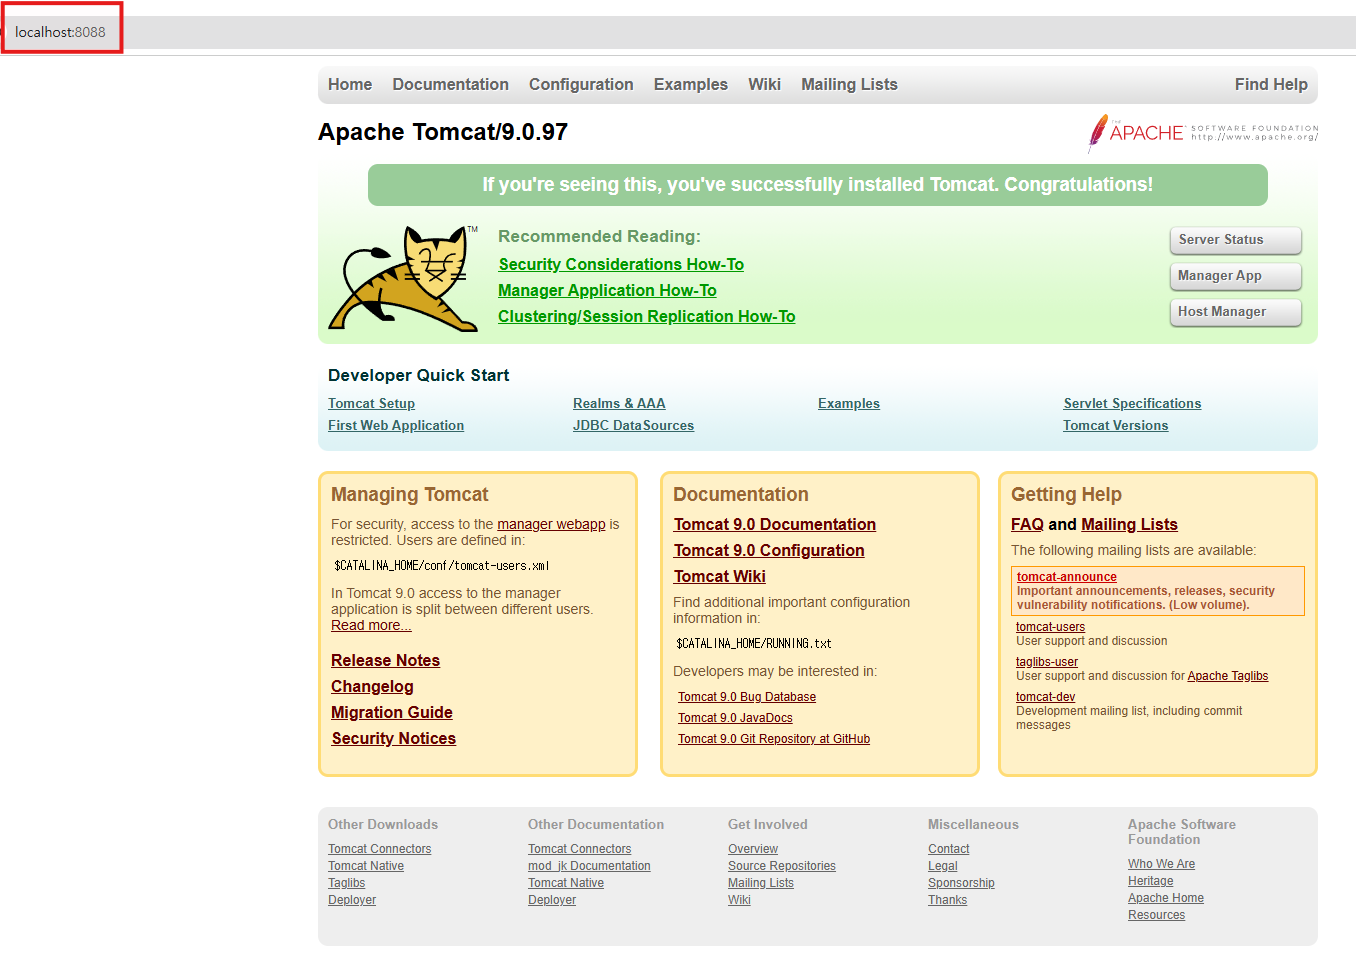
Task: Open the taglibs-user mailing list link
Action: 1047,662
